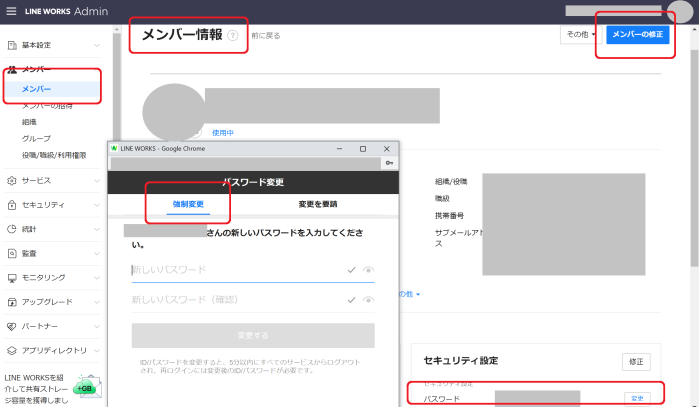Click the LINE WORKS favicon in popup title bar
The height and width of the screenshot is (407, 700).
114,149
